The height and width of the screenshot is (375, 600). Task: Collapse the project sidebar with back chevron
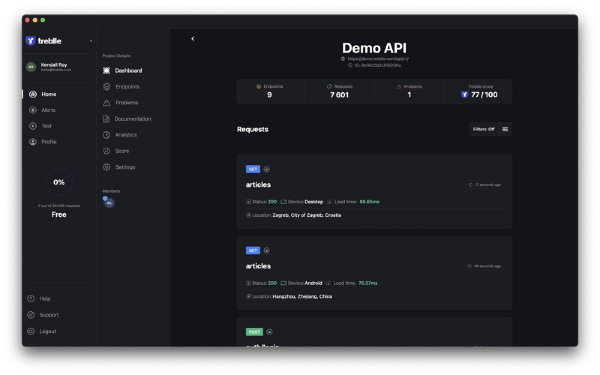(x=193, y=39)
